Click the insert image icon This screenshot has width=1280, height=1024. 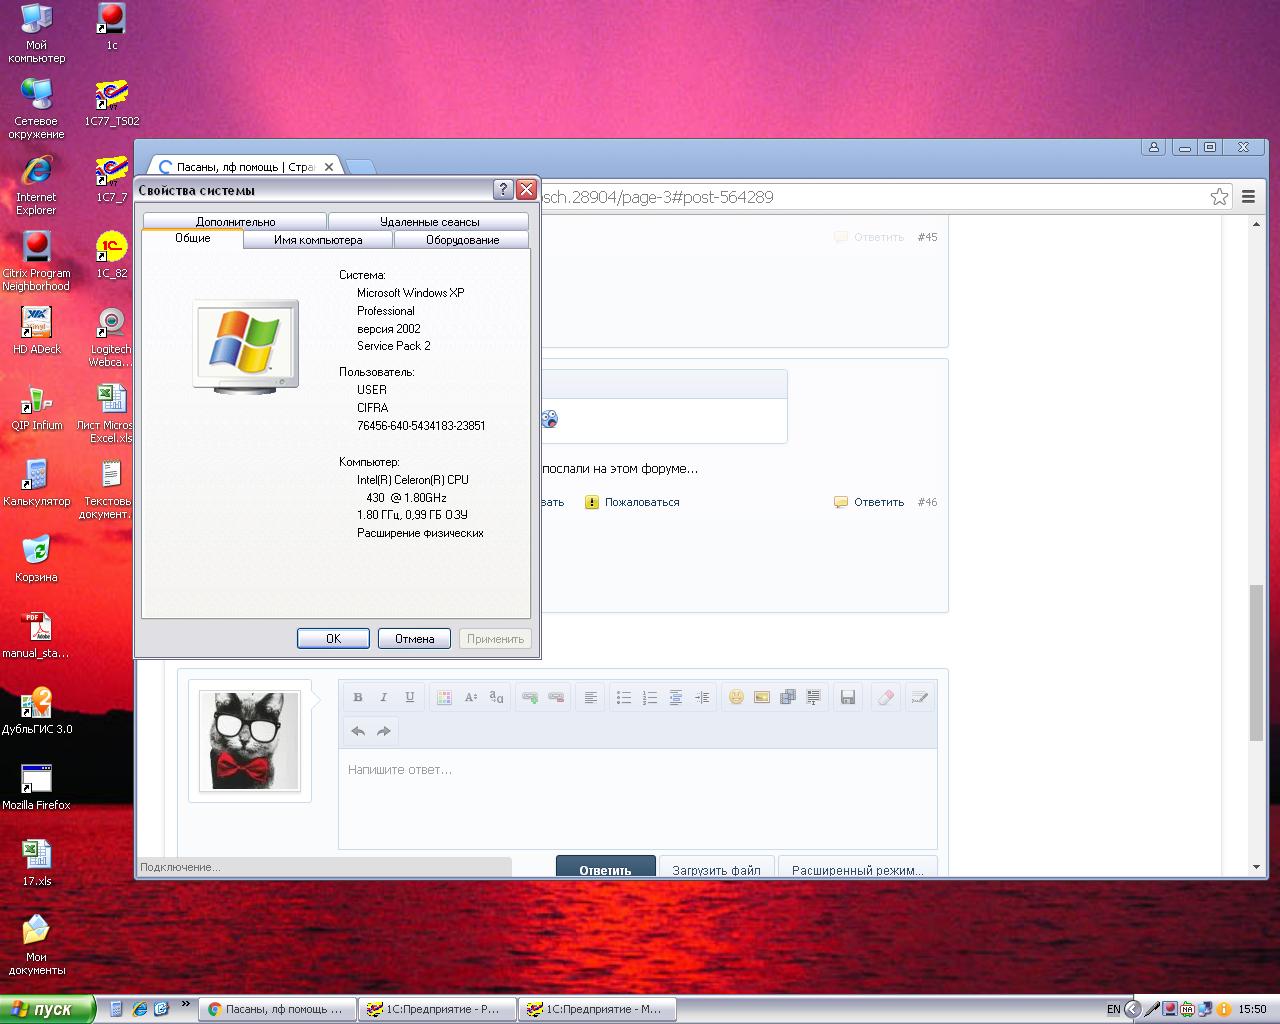762,697
